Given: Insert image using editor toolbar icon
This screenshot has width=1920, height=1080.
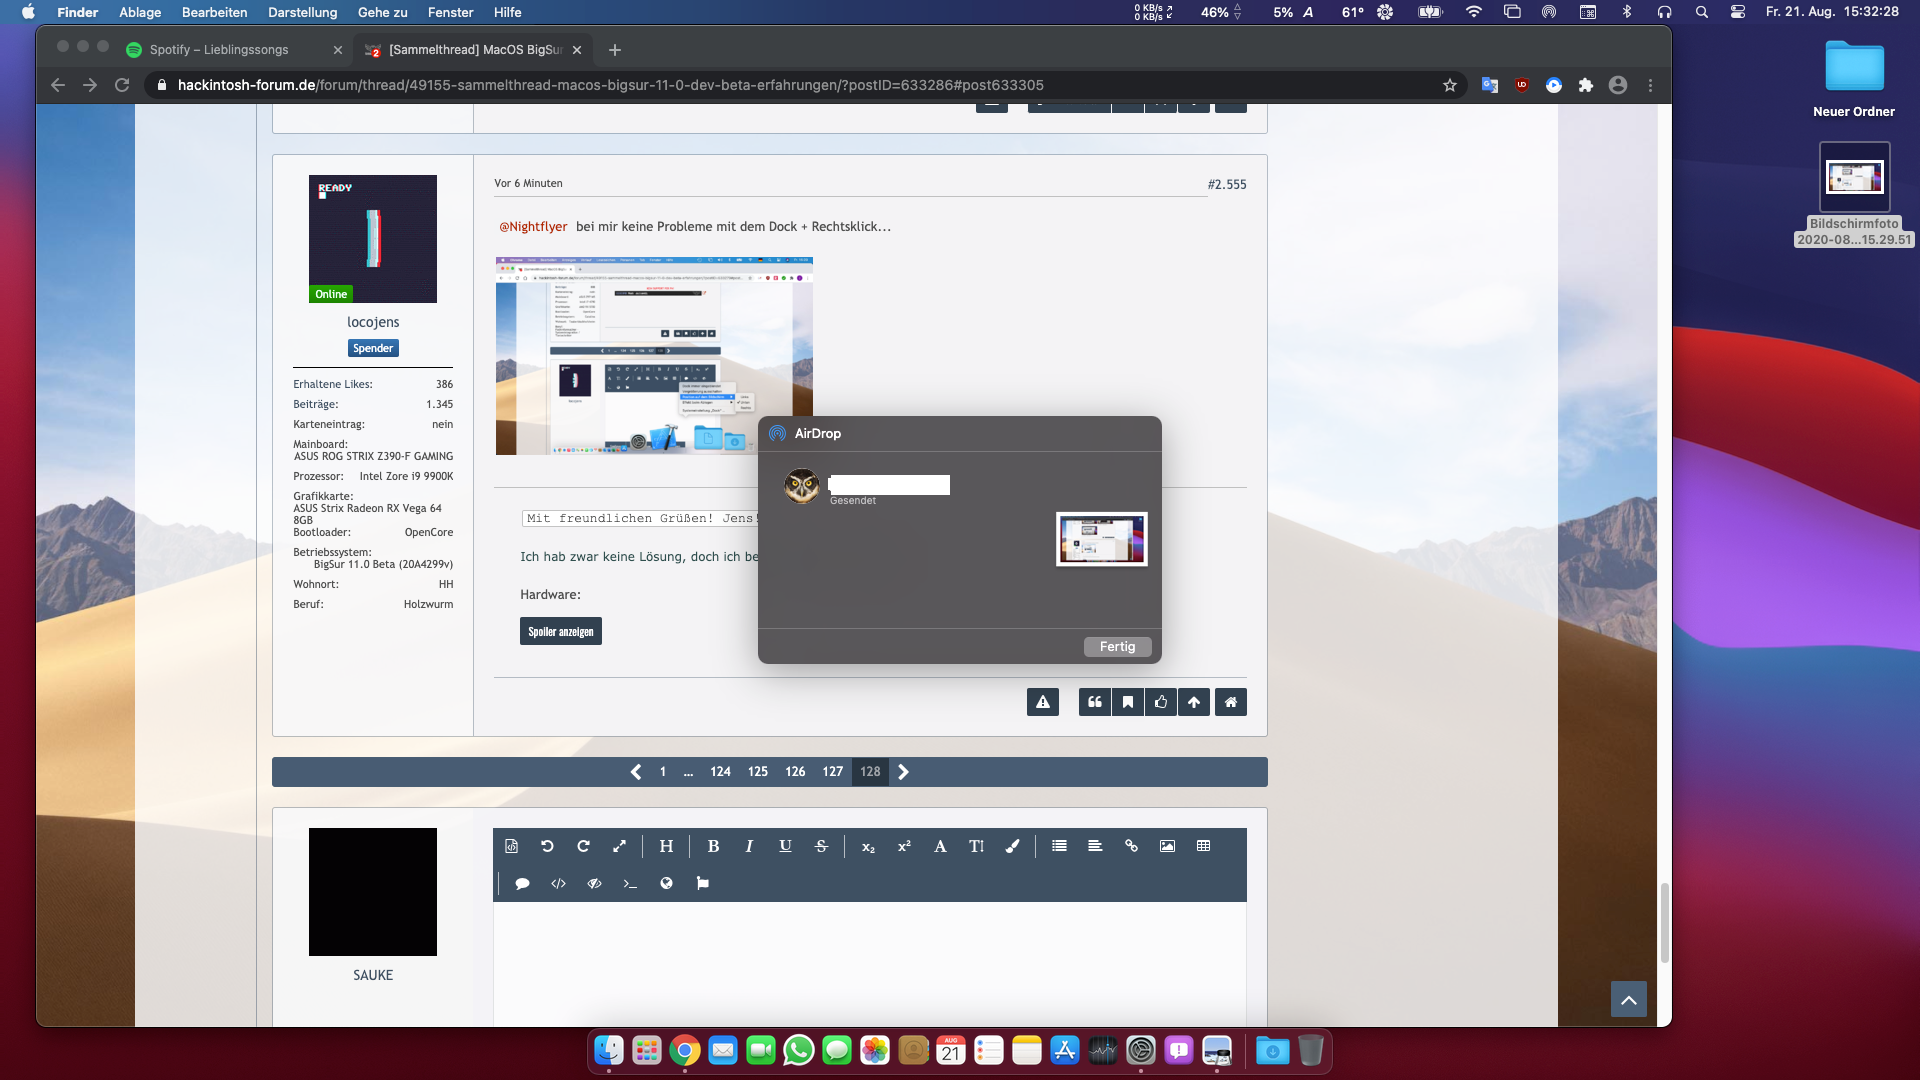Looking at the screenshot, I should tap(1167, 846).
